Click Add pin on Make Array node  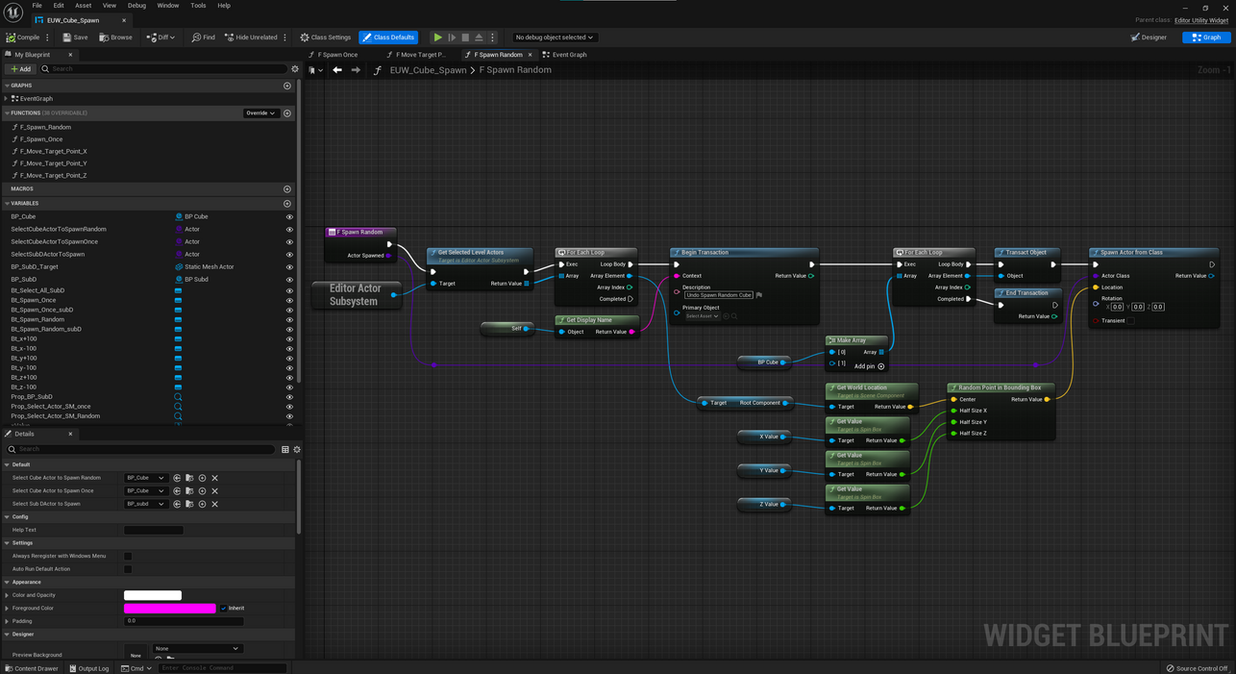tap(869, 366)
